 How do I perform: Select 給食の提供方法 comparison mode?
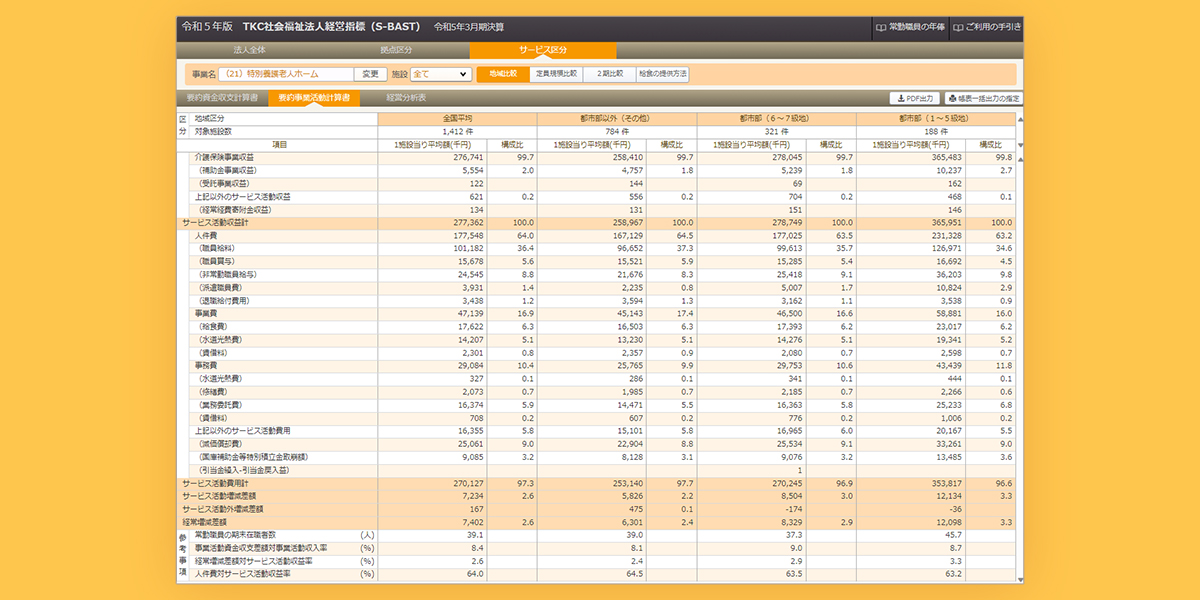[x=663, y=74]
